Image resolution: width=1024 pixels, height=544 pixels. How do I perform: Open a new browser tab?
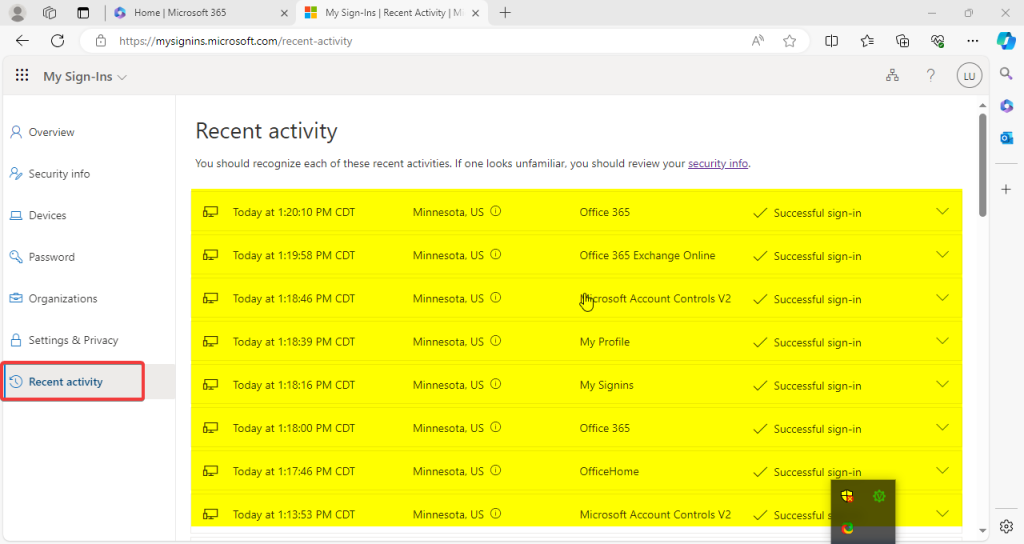tap(505, 13)
